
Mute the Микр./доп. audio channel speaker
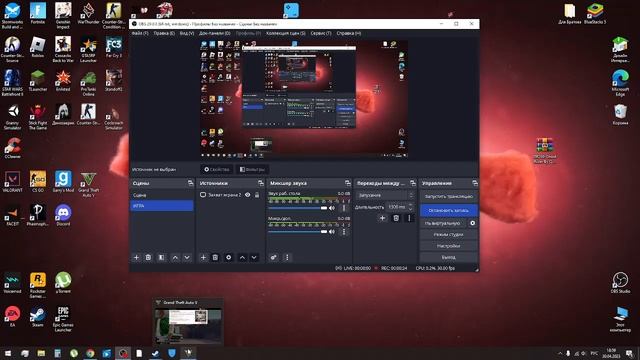click(x=332, y=232)
